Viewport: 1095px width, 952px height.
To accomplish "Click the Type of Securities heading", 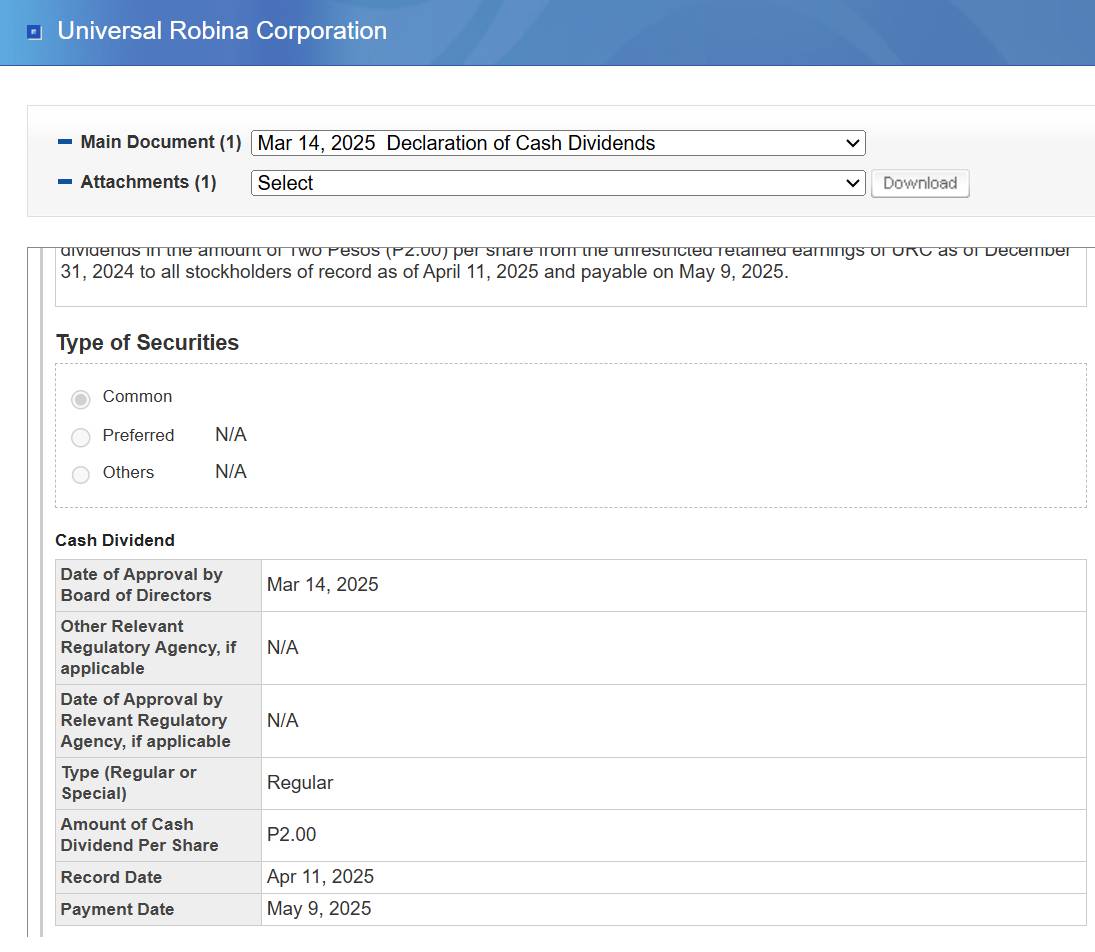I will click(147, 342).
